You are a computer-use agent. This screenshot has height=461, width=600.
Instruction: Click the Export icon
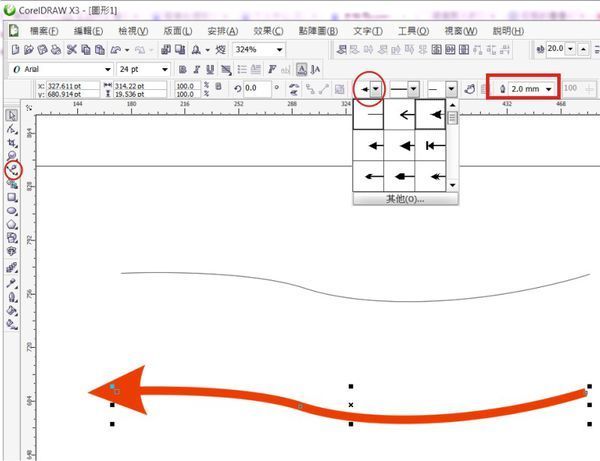coord(180,49)
